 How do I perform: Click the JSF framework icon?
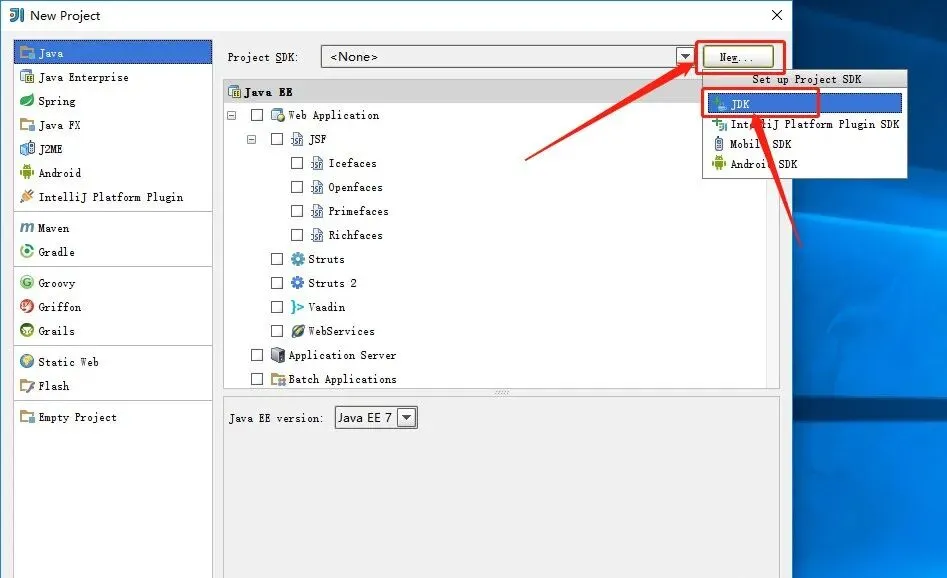coord(297,139)
